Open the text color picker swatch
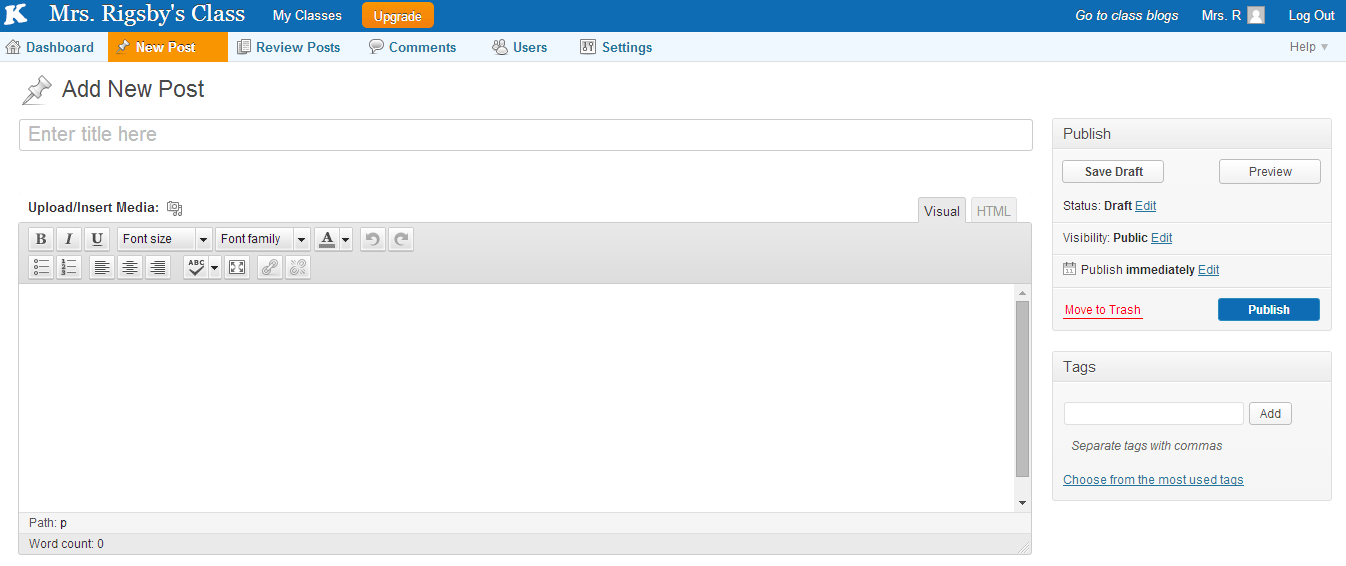Screen dimensions: 1346x566 click(x=327, y=239)
